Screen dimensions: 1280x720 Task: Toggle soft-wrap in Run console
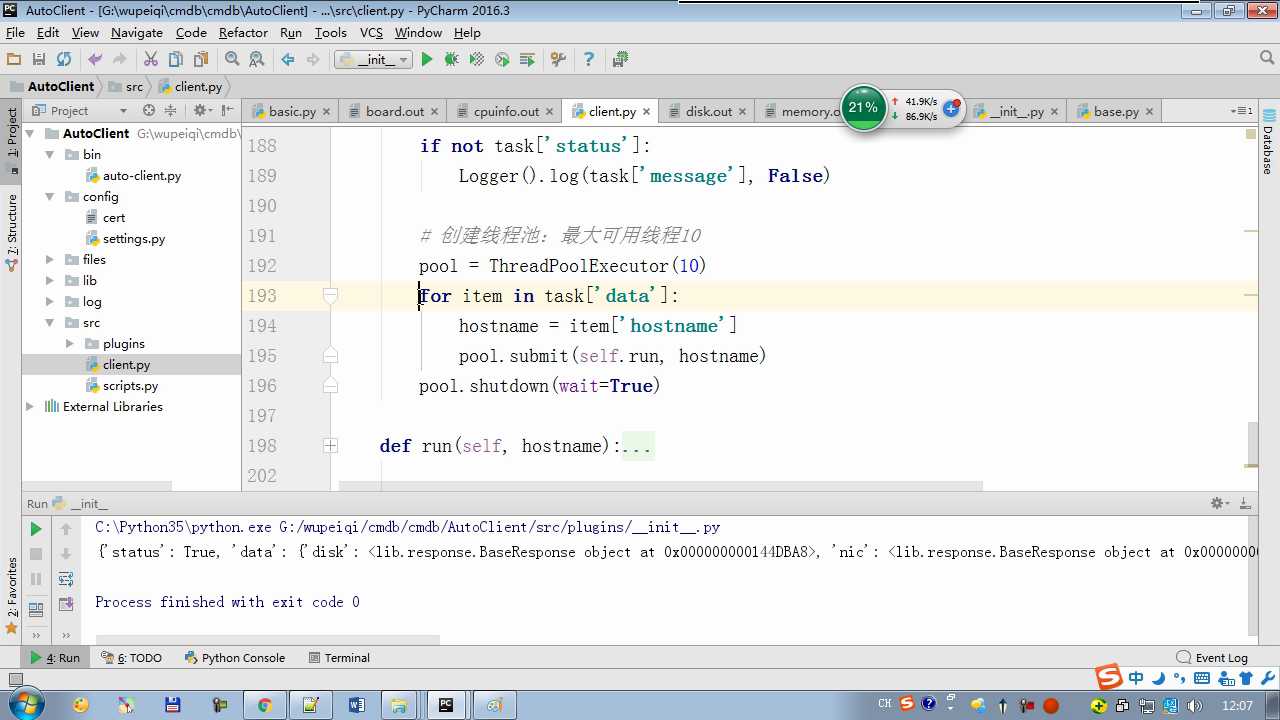point(66,579)
